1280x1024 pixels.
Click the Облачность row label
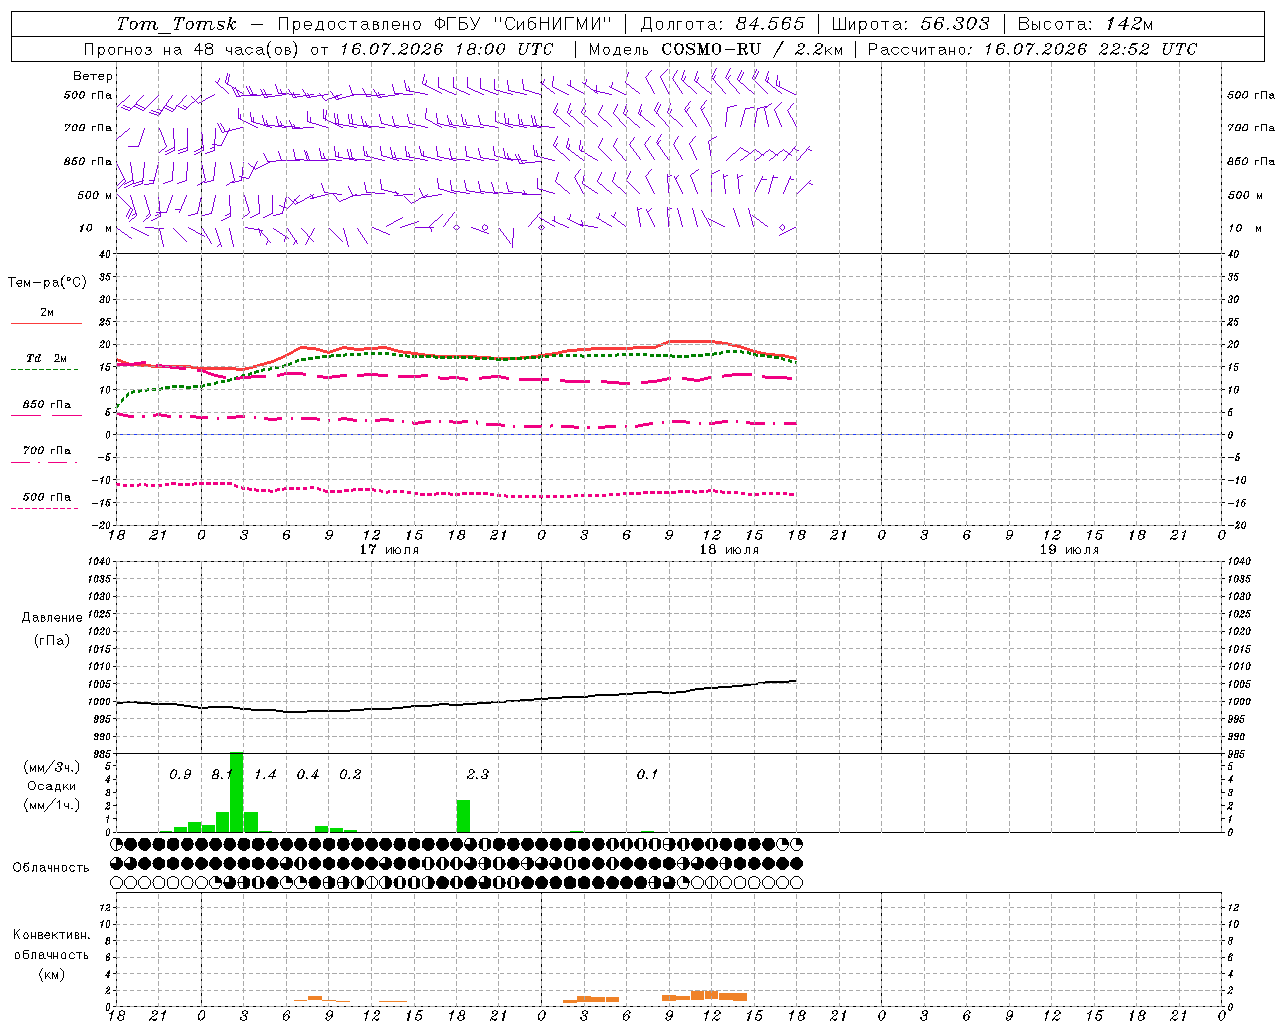click(51, 868)
